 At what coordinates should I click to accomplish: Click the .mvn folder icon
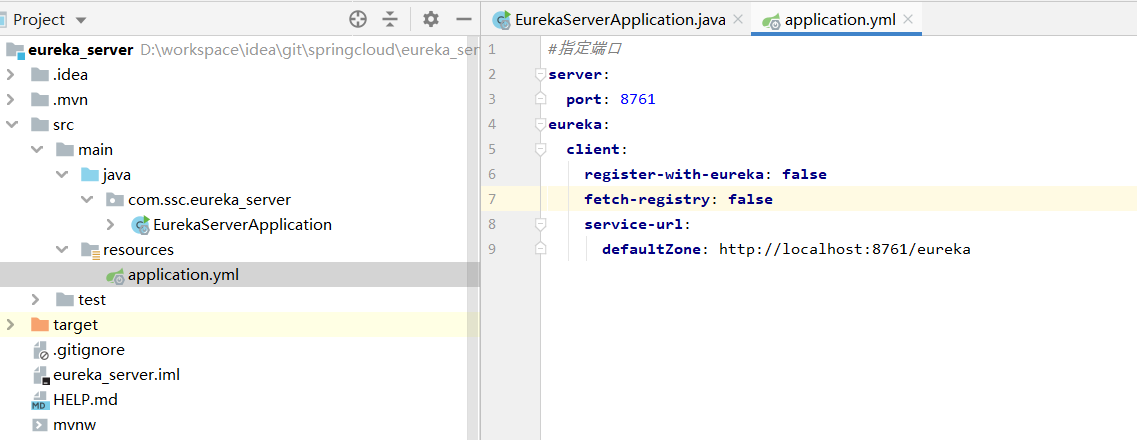40,99
